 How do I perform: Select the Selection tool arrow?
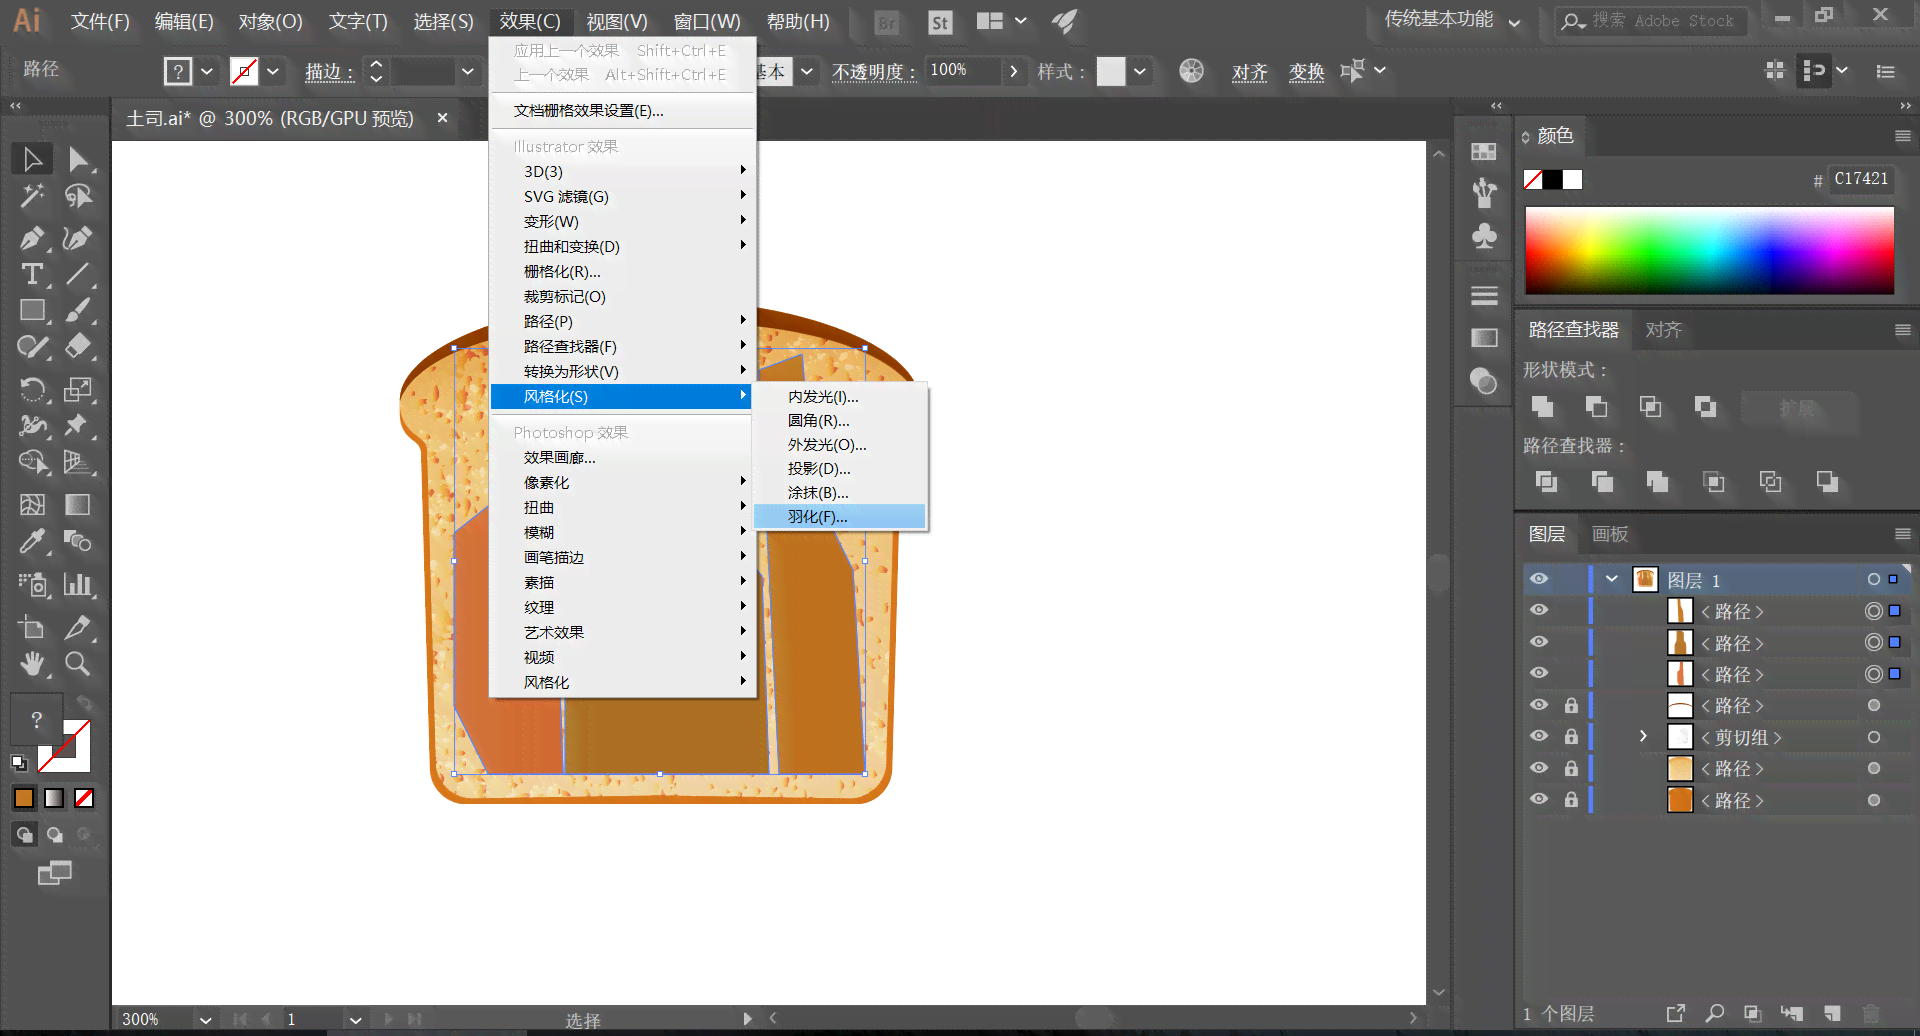[32, 159]
